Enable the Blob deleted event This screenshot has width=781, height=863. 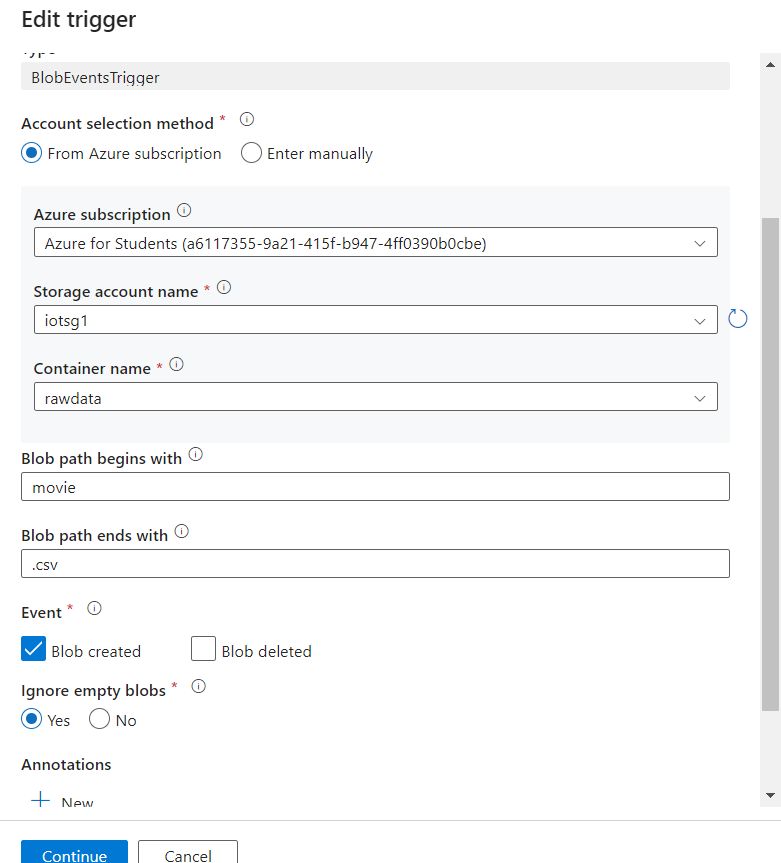pos(203,649)
